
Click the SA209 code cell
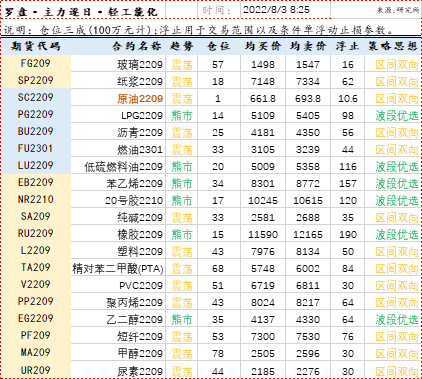coord(36,216)
